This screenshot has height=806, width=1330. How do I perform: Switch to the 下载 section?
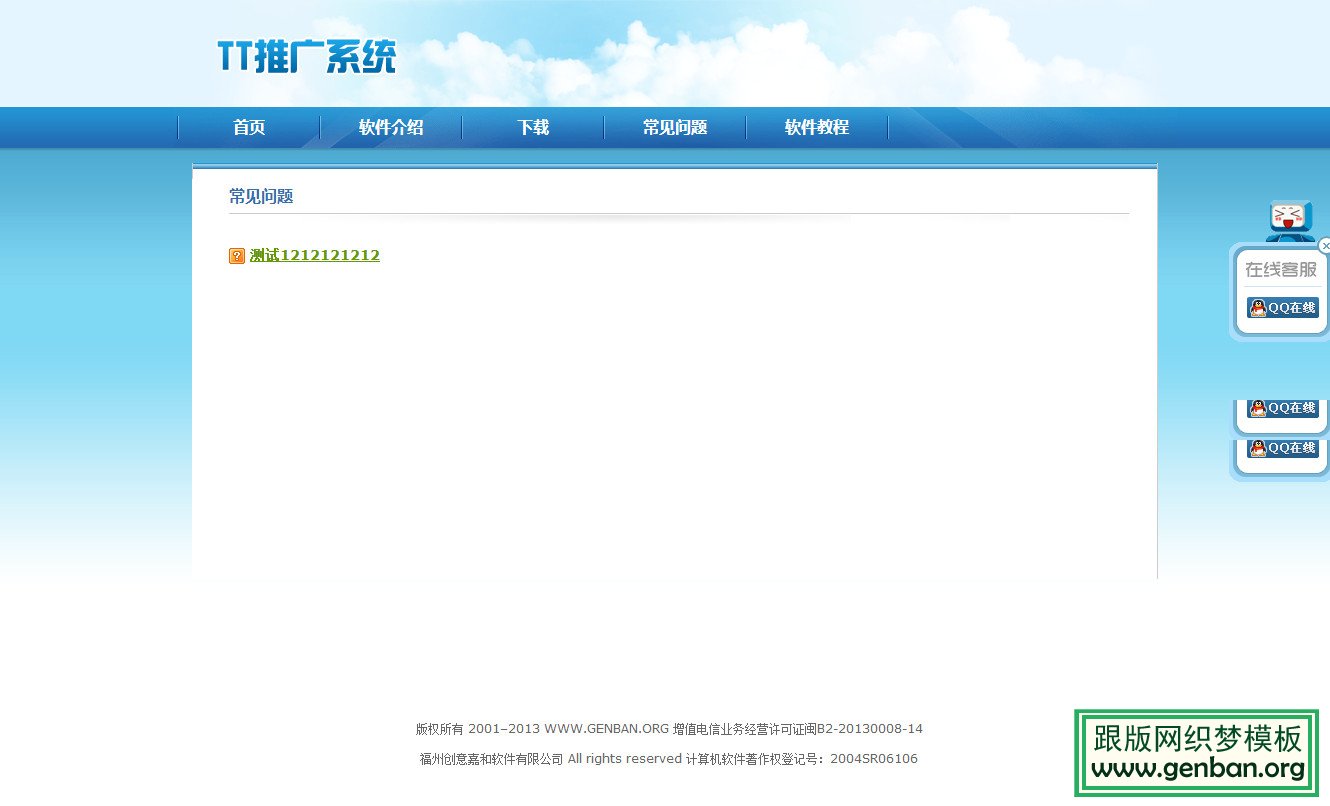pos(532,127)
